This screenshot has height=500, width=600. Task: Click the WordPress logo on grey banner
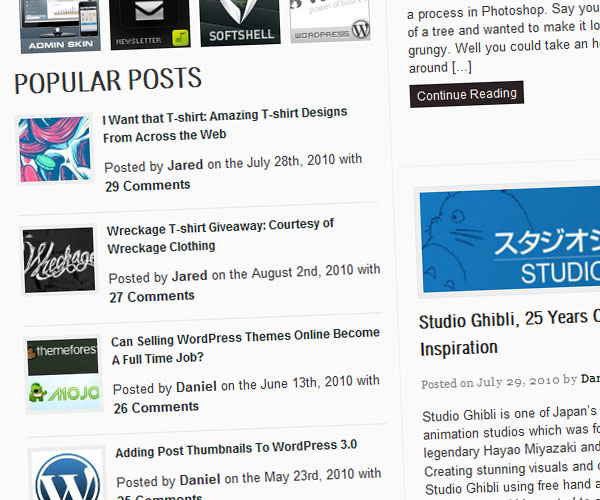[x=361, y=29]
